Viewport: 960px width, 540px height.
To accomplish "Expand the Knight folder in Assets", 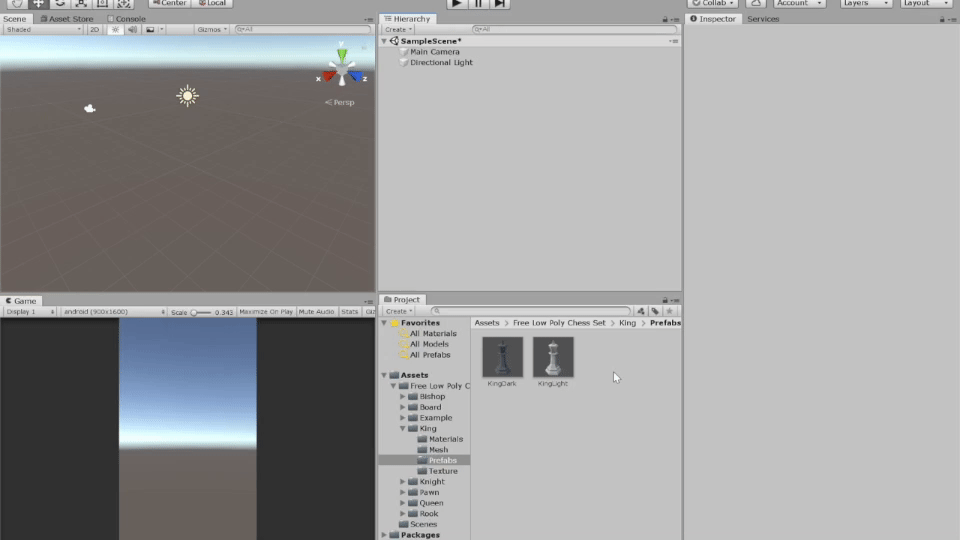I will click(403, 482).
